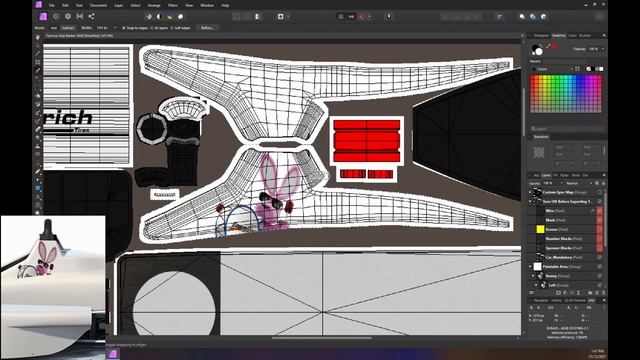Click the Assistant icon in the toolbar

(389, 16)
